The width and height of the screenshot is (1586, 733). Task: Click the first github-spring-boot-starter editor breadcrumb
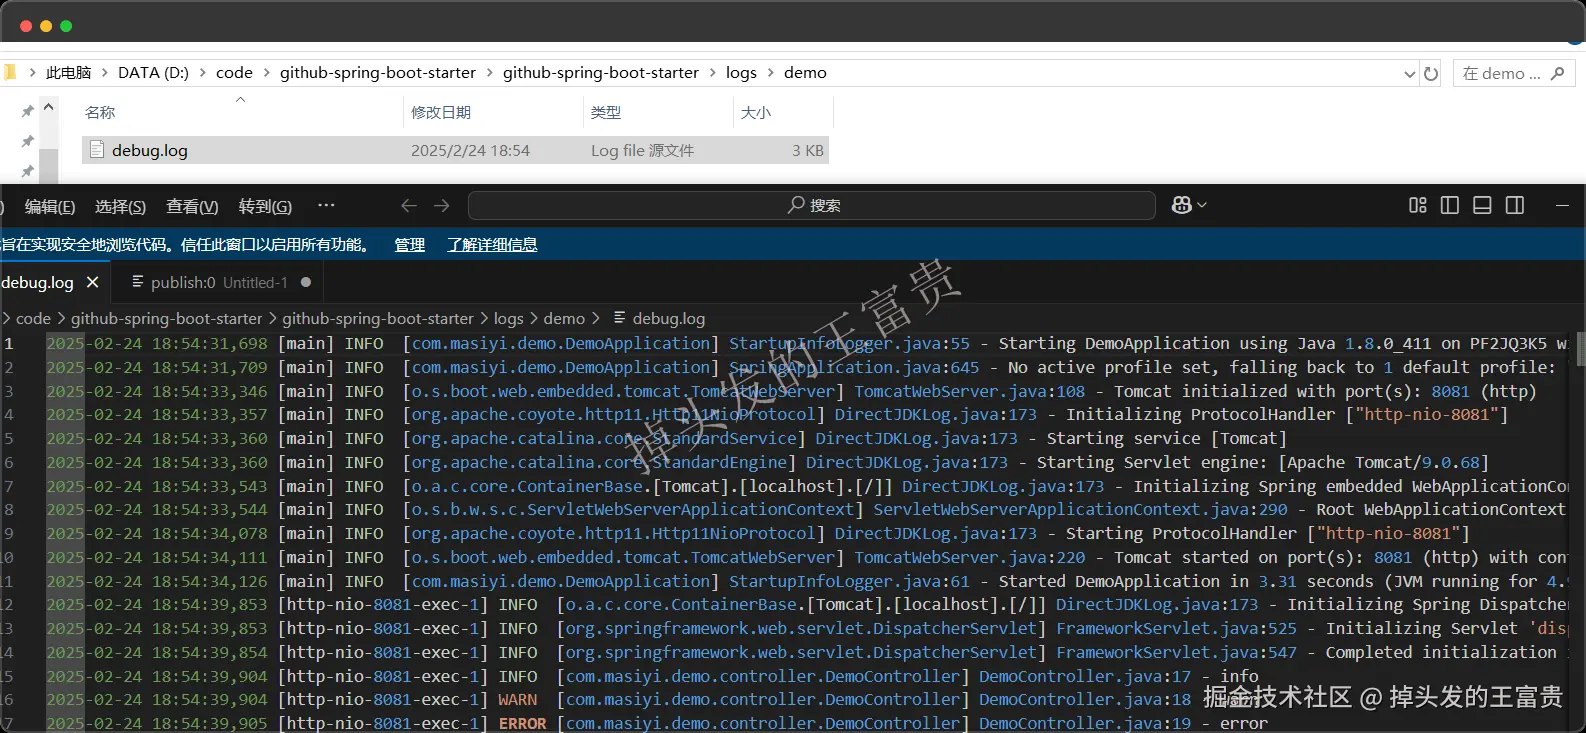166,318
